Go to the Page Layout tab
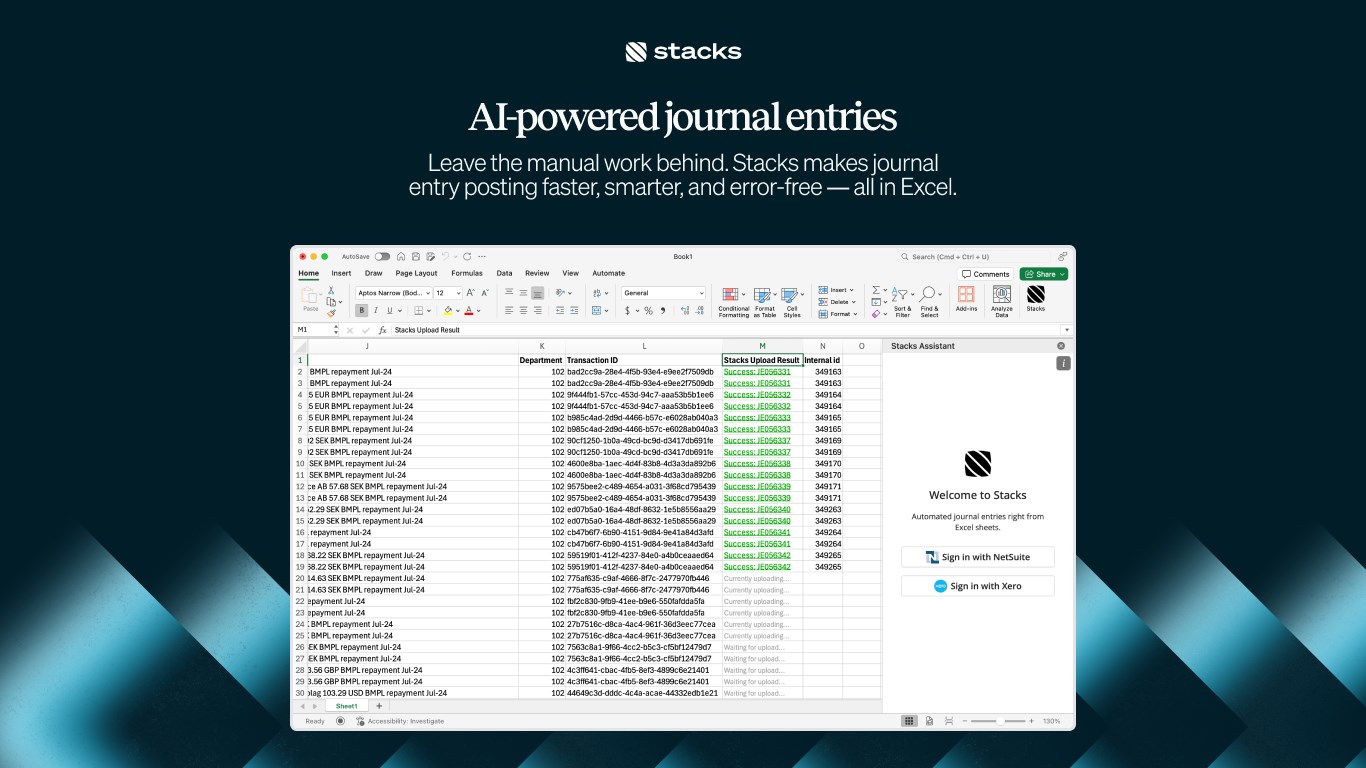The width and height of the screenshot is (1366, 768). coord(416,273)
